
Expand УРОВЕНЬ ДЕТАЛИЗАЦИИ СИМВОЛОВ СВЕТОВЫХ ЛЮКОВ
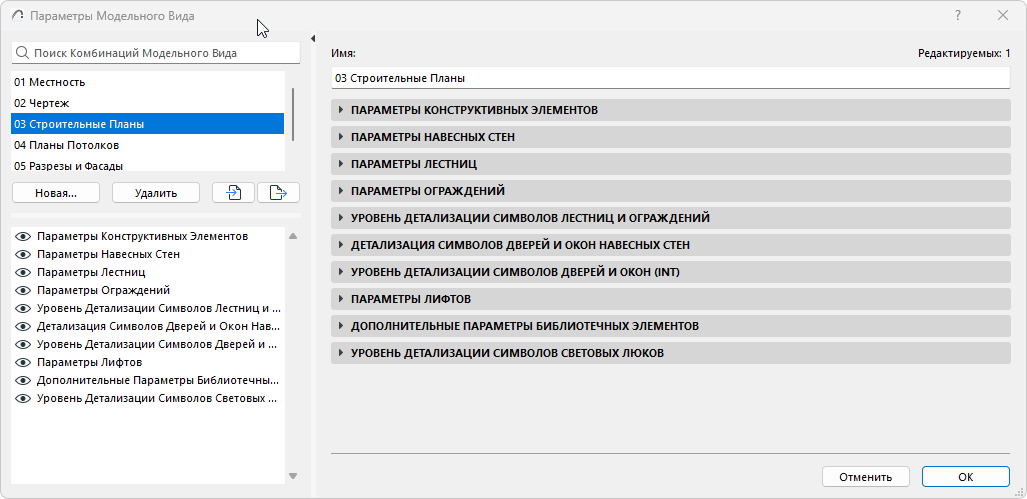671,353
